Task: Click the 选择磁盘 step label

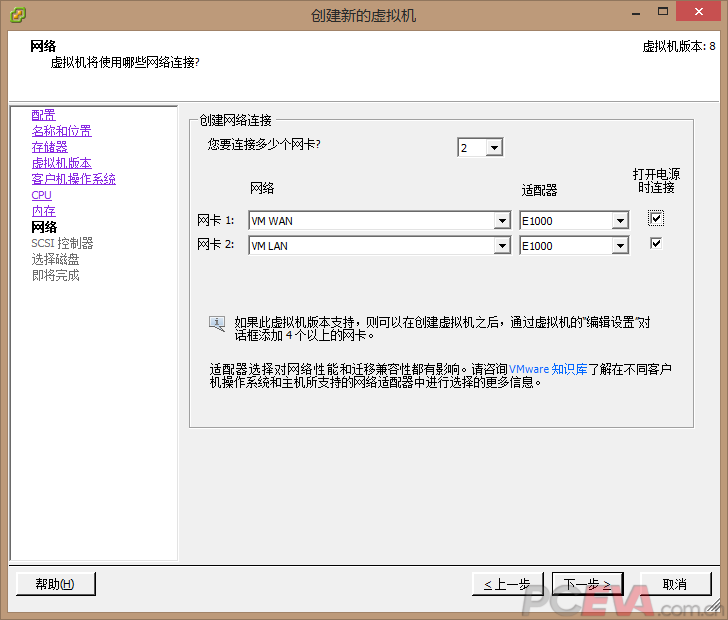Action: pyautogui.click(x=55, y=259)
